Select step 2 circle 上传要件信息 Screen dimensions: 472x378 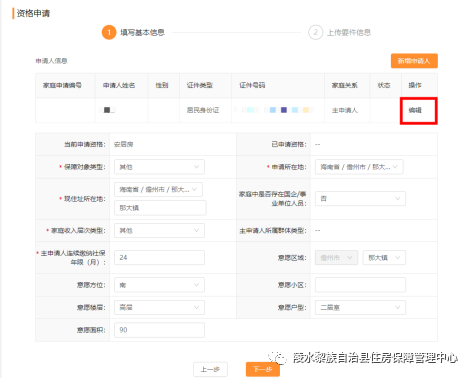(x=315, y=32)
